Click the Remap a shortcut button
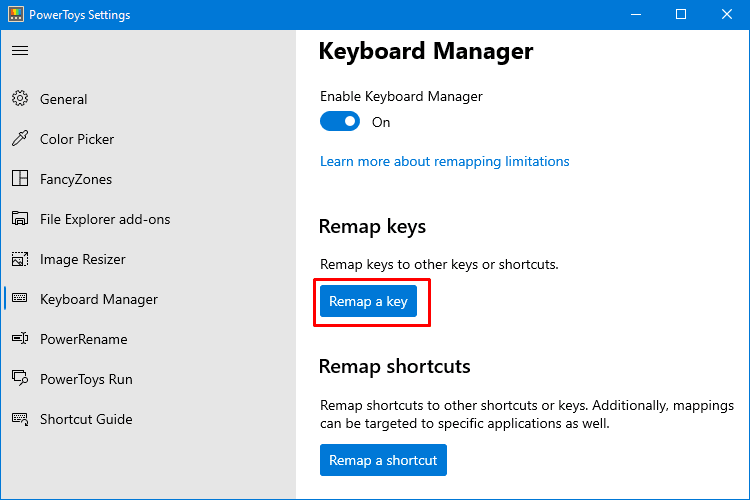Image resolution: width=750 pixels, height=500 pixels. point(383,460)
